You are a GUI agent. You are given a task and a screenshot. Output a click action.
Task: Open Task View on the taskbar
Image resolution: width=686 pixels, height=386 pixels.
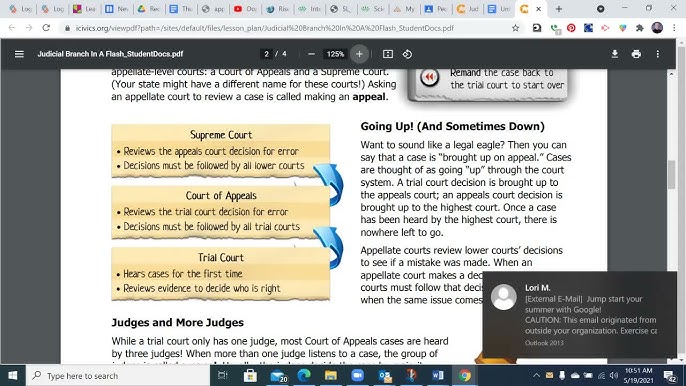(x=223, y=375)
